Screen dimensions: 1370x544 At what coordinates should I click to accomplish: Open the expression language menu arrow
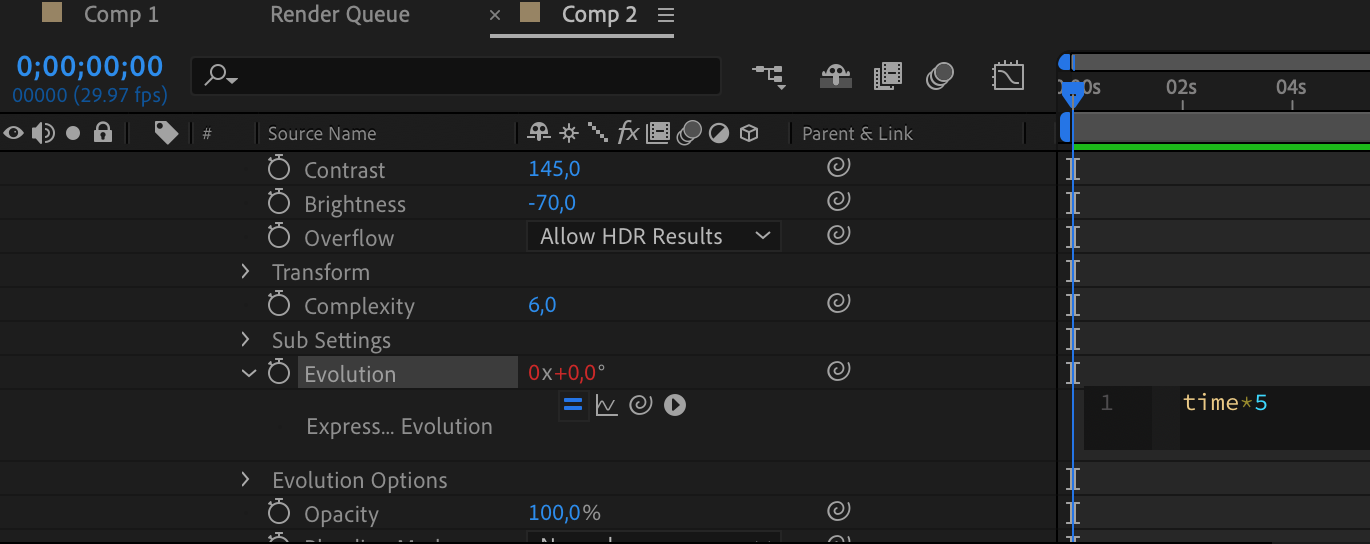675,405
